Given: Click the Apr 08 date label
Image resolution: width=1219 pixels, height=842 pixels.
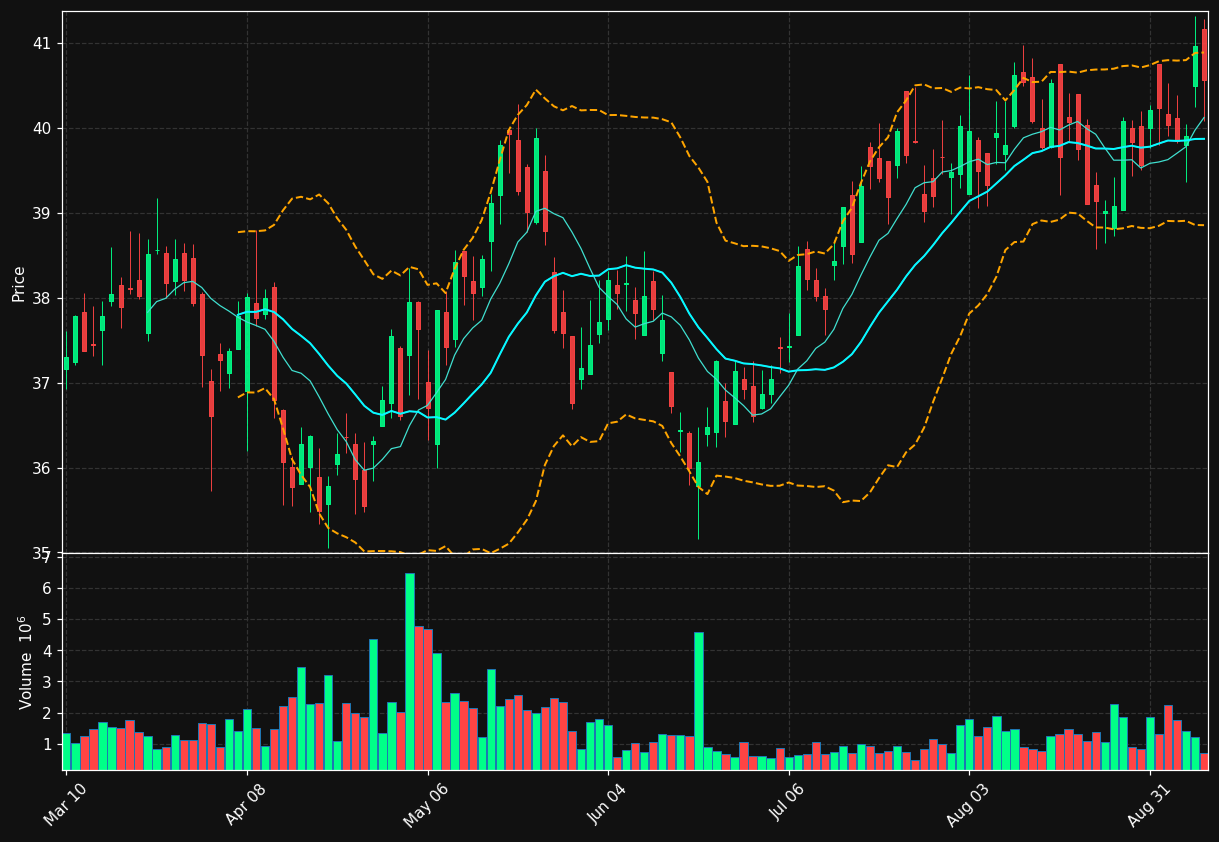Looking at the screenshot, I should 246,804.
